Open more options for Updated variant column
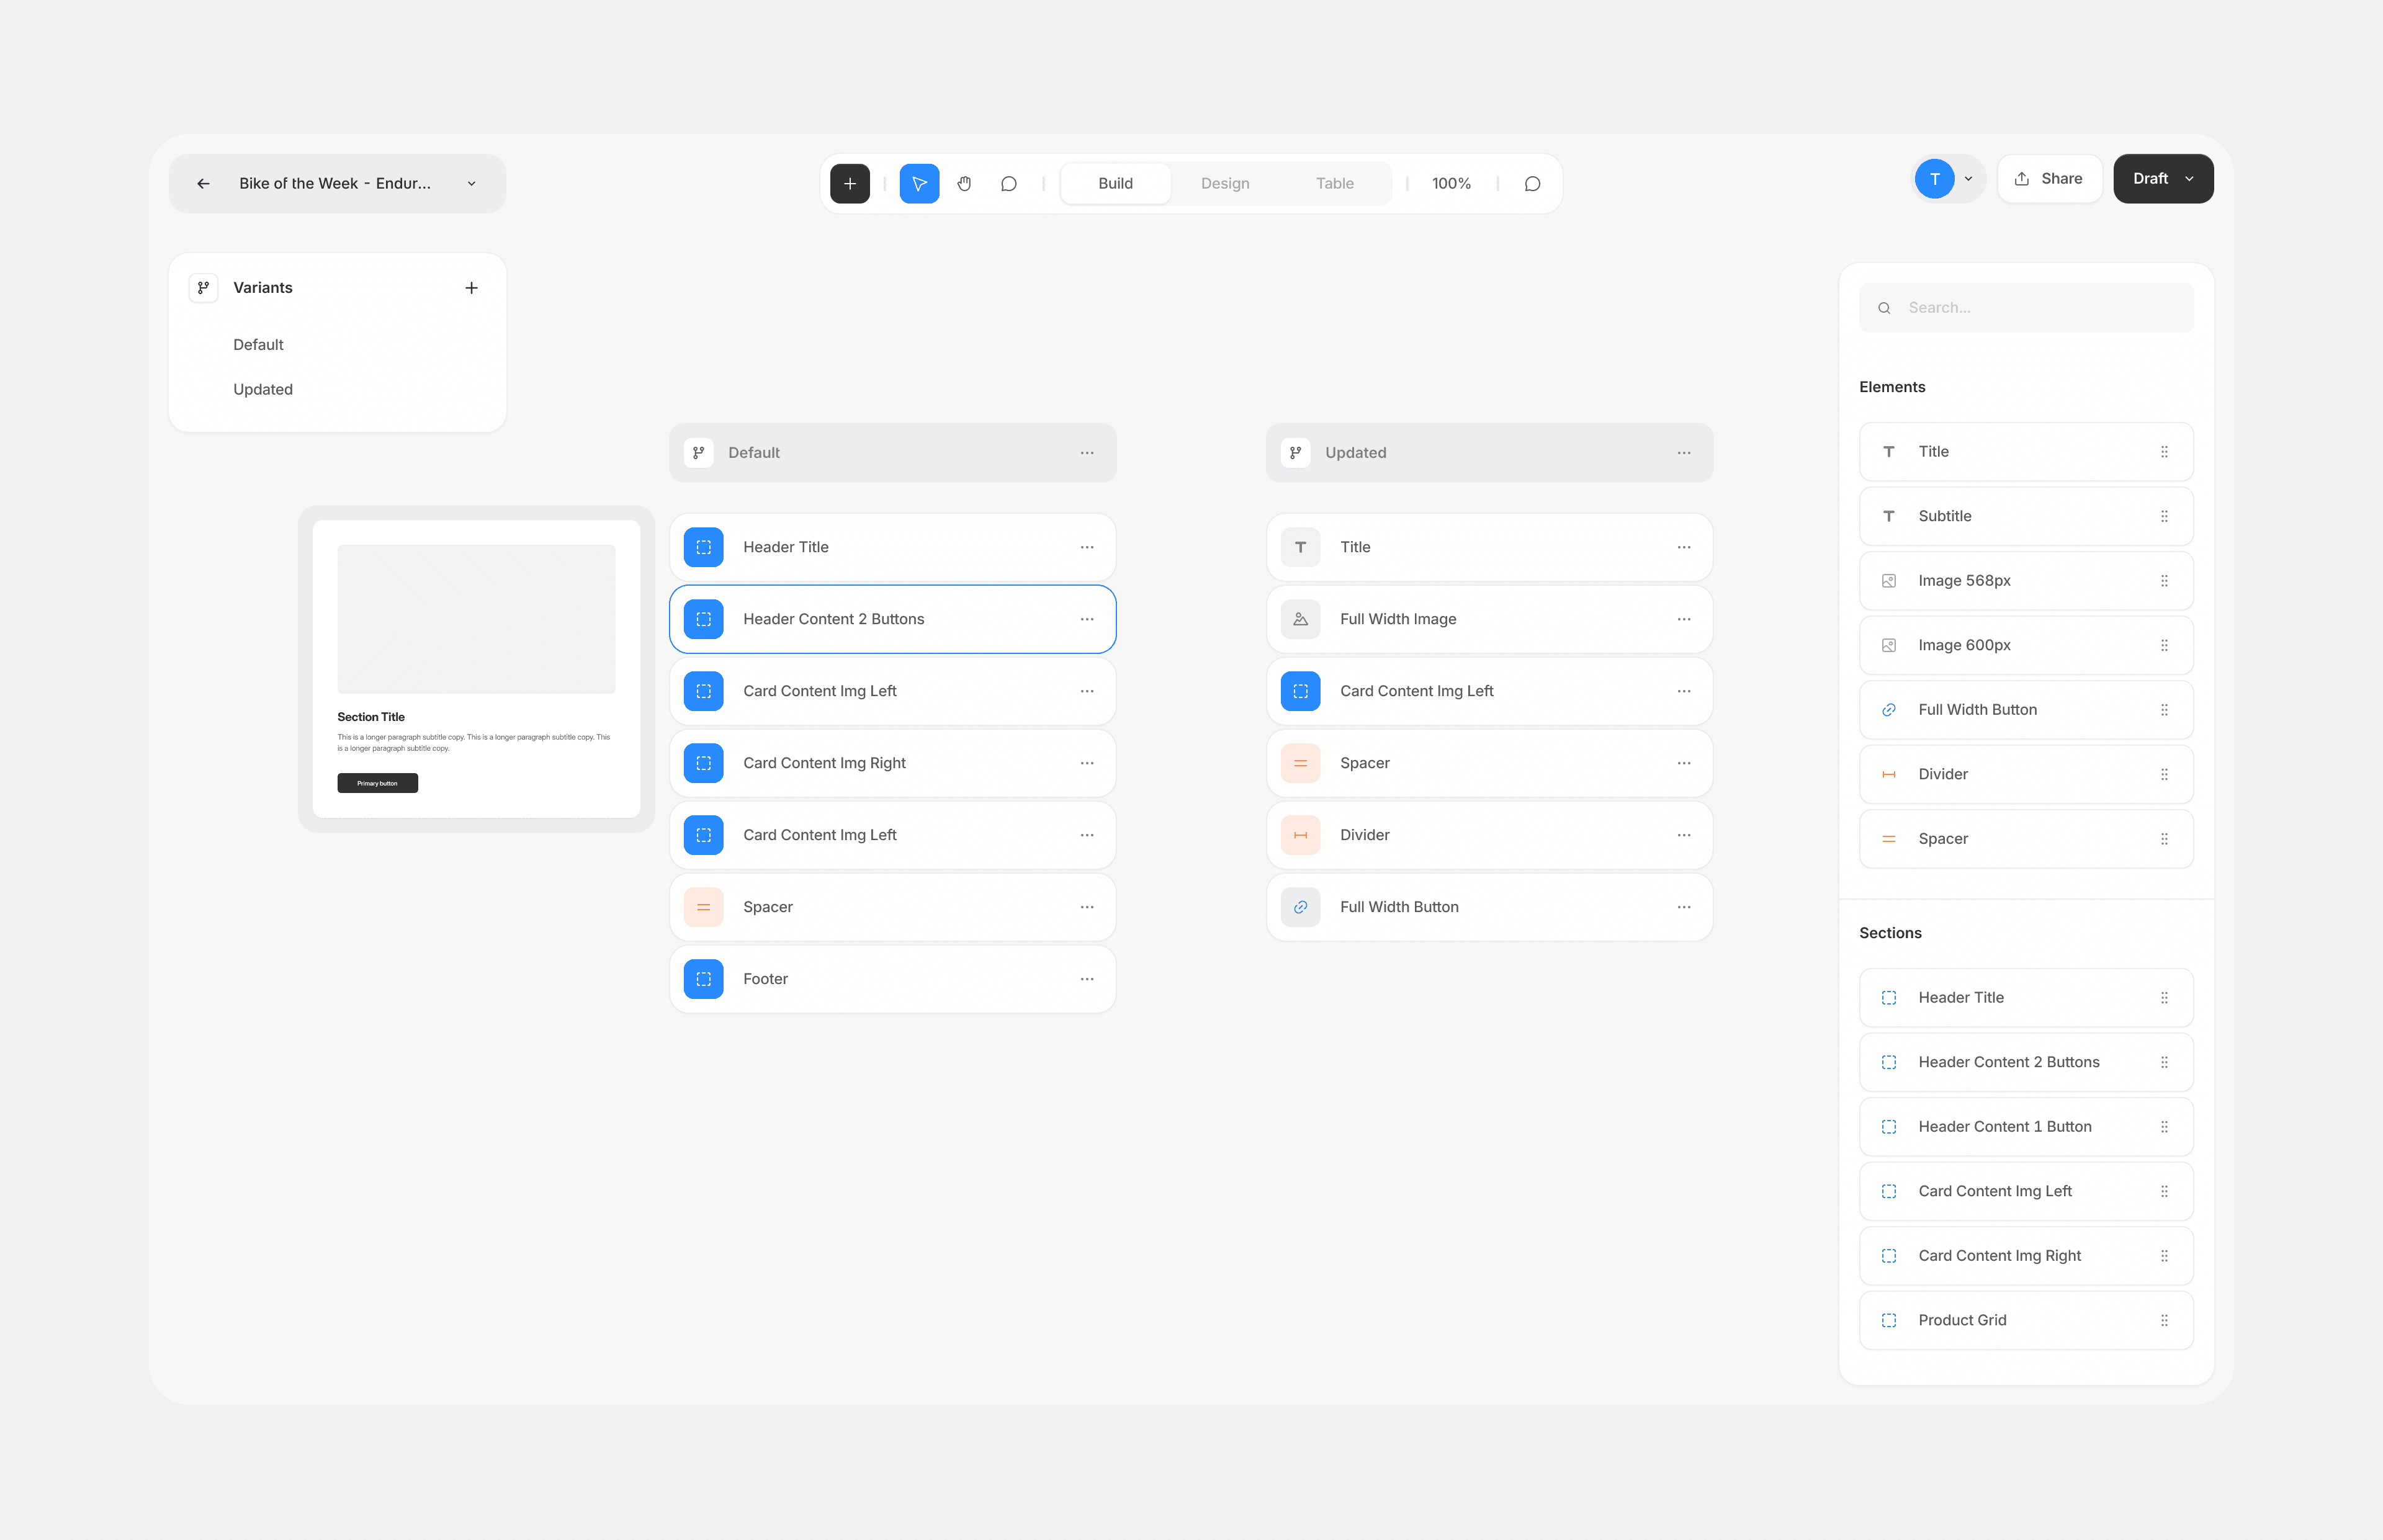Screen dimensions: 2383x1540 [1684, 453]
